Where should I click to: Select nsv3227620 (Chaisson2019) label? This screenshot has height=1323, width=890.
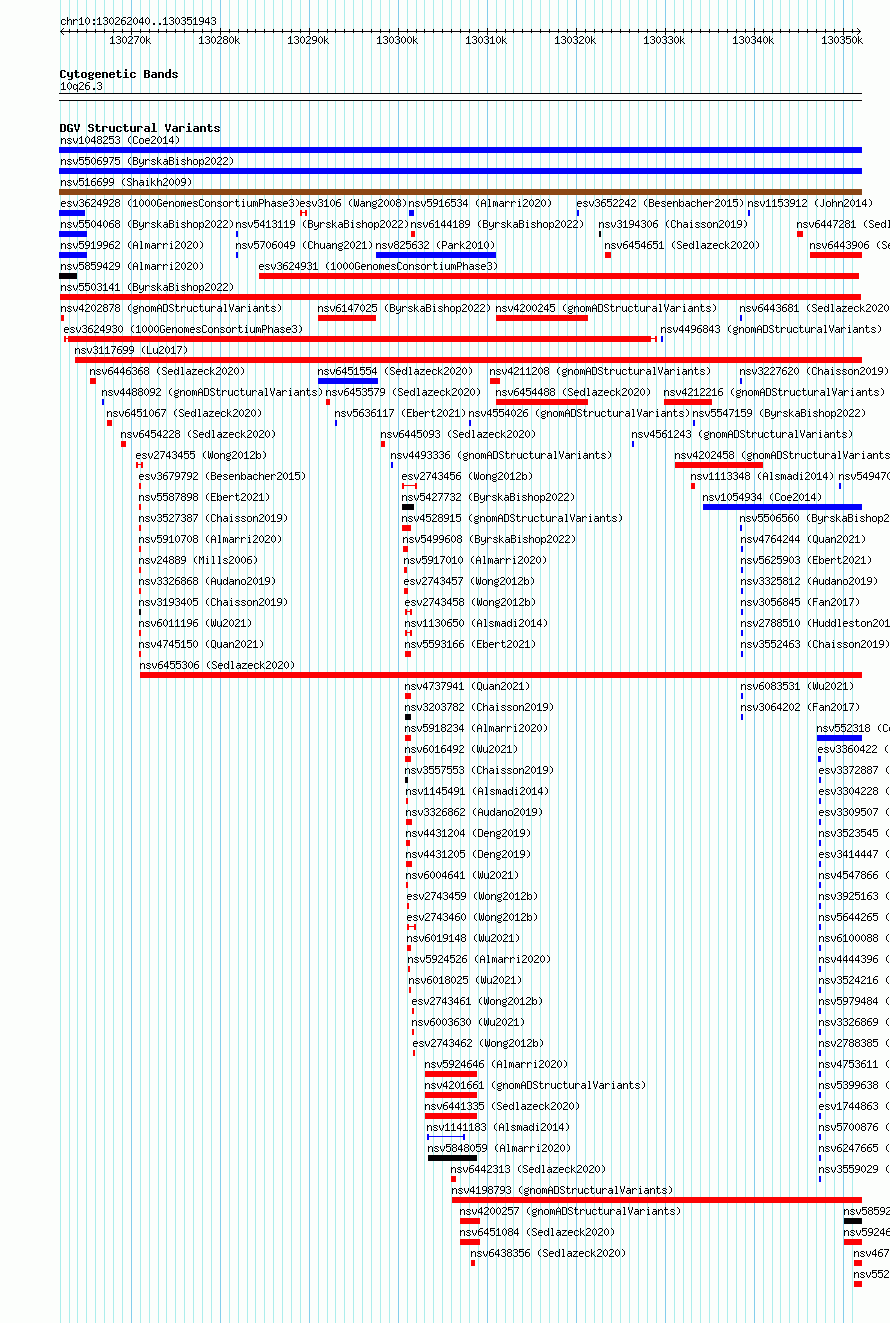pos(814,371)
